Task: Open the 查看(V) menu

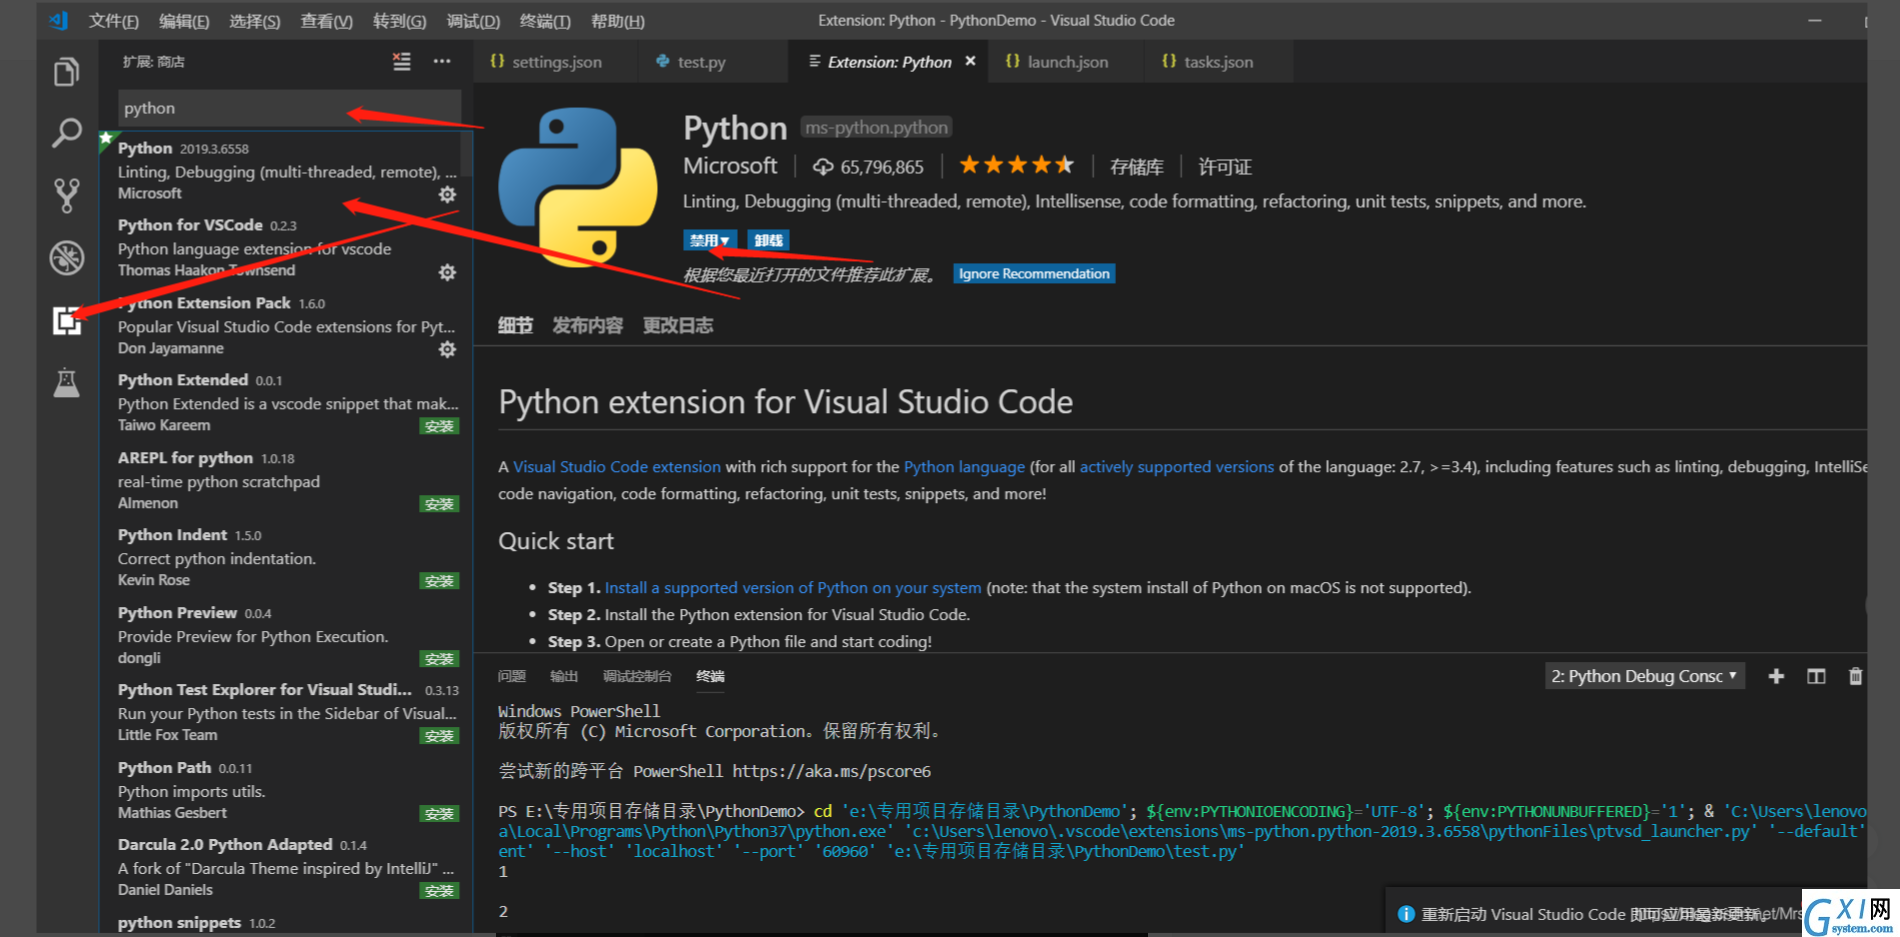Action: point(327,21)
